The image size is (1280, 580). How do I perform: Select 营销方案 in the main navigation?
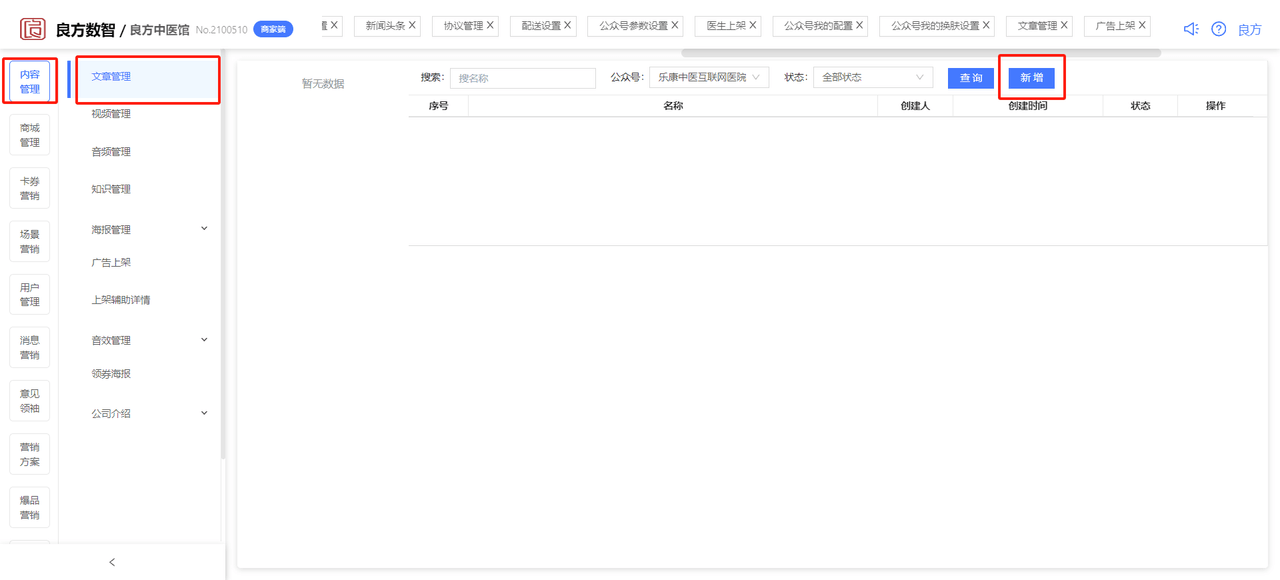[30, 454]
